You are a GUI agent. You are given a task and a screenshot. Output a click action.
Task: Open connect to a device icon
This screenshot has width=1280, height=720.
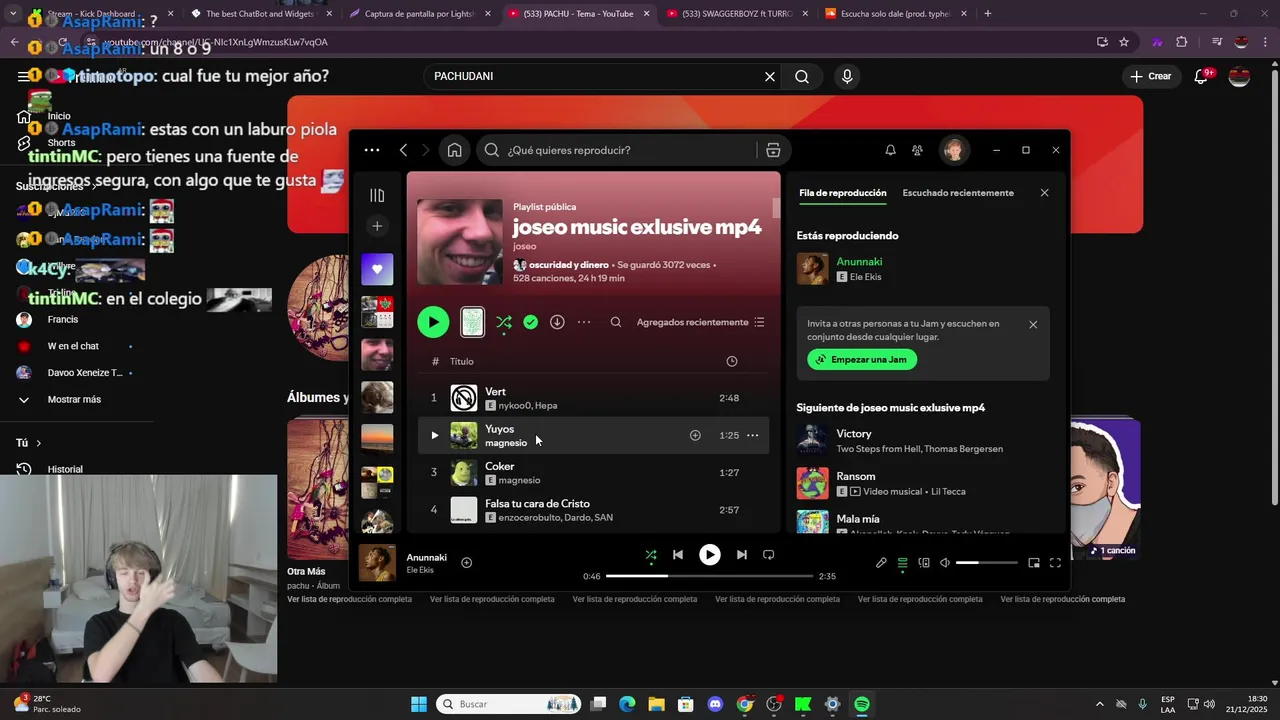click(924, 563)
